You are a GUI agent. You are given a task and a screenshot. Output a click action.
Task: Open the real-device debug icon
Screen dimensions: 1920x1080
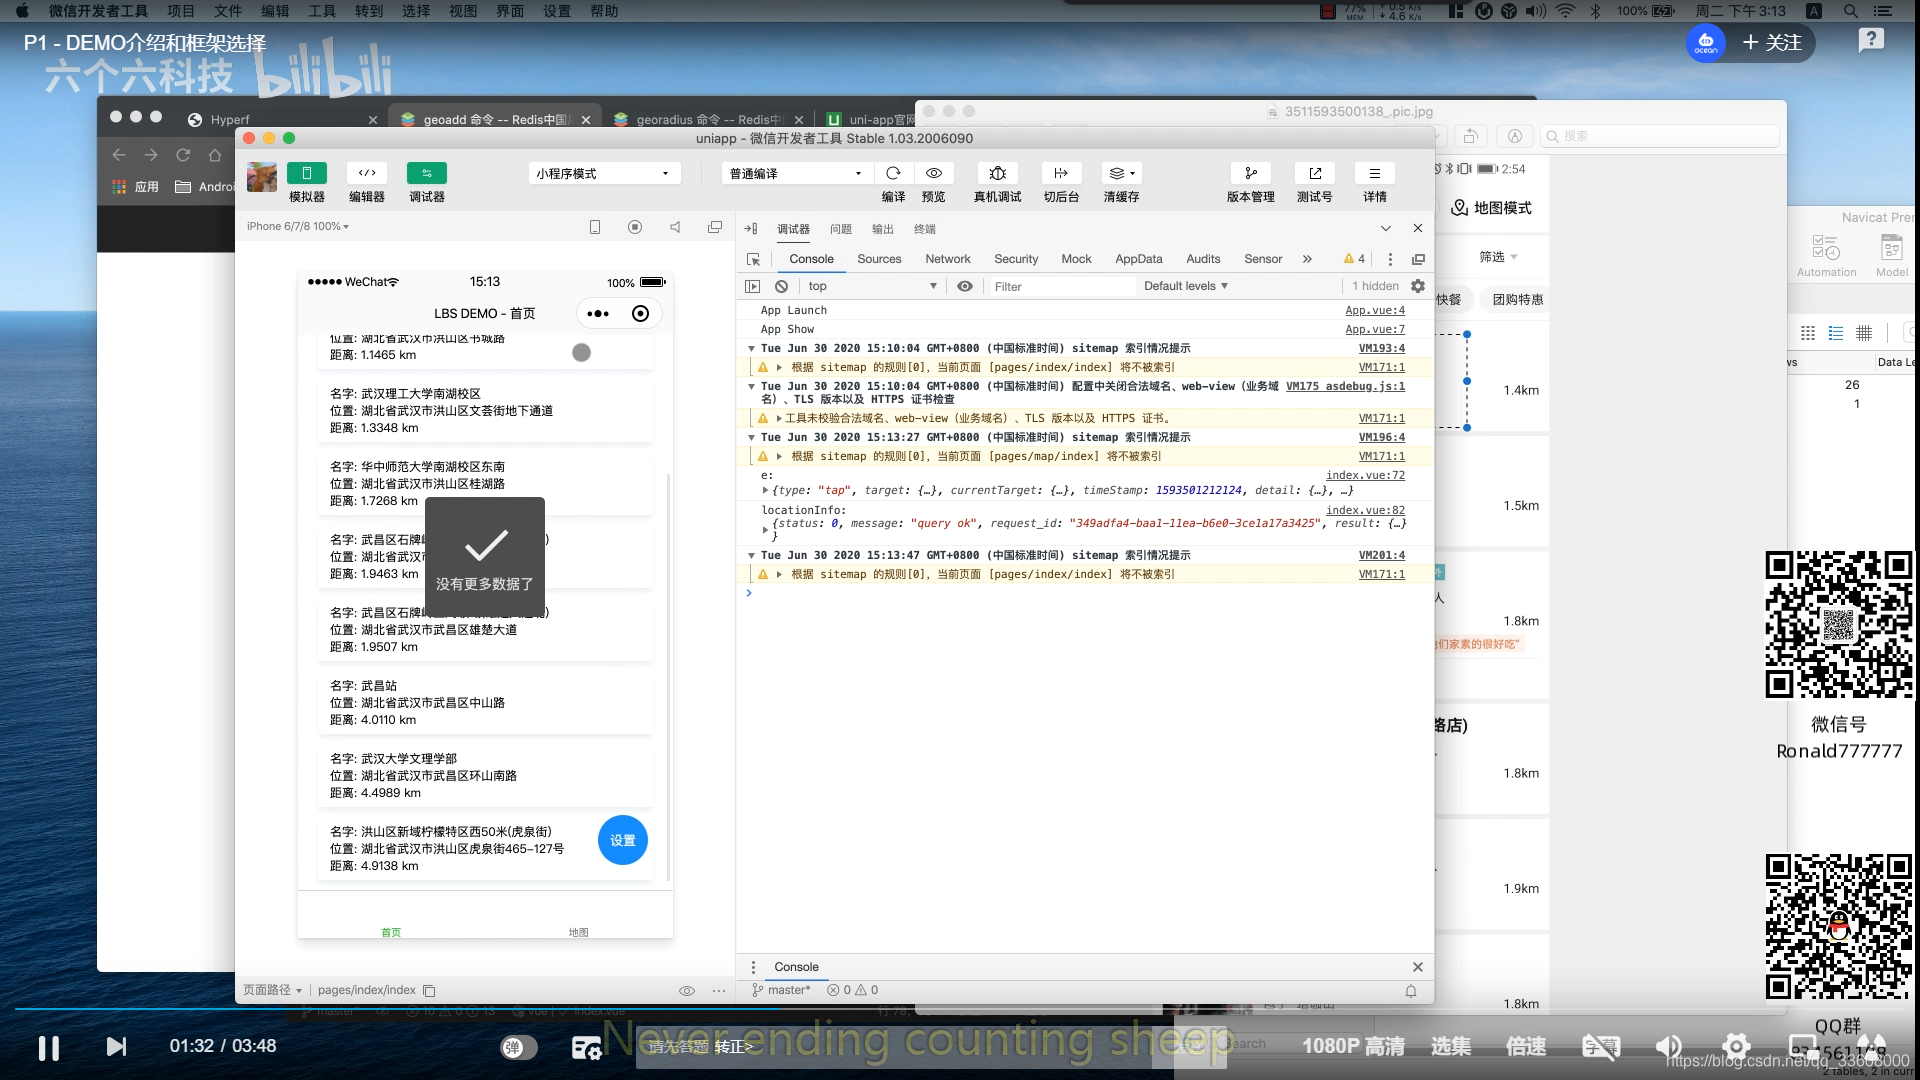click(997, 173)
